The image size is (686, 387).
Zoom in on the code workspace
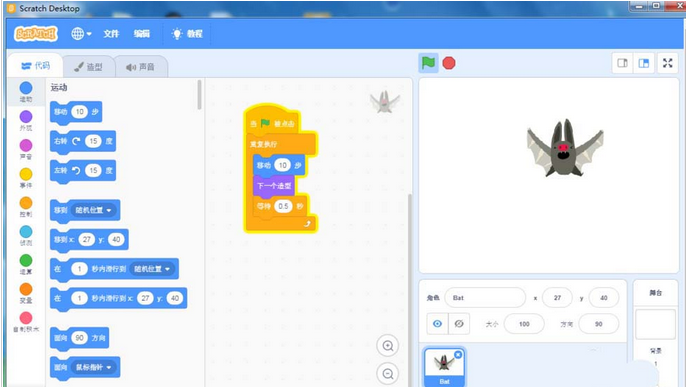[x=388, y=346]
